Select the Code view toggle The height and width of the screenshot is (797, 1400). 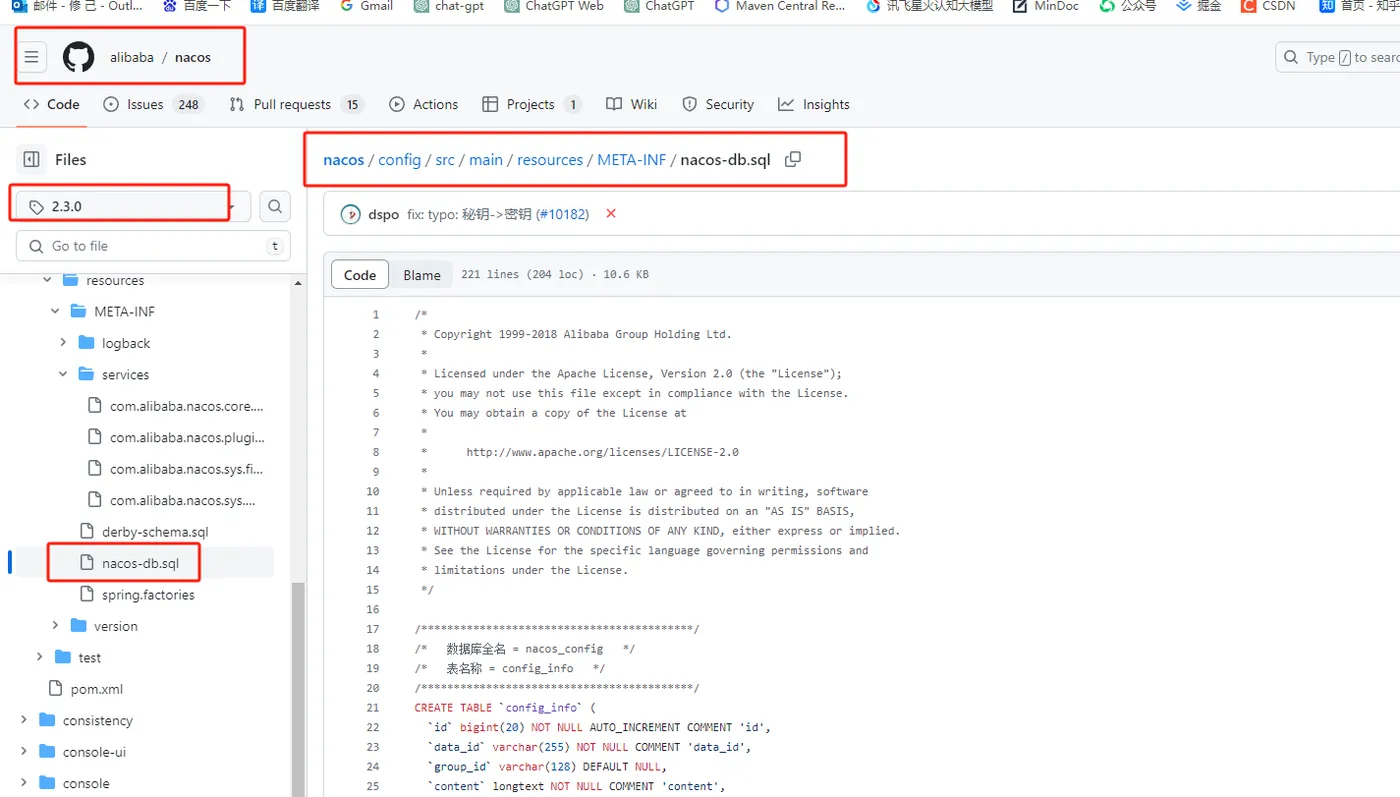(360, 275)
